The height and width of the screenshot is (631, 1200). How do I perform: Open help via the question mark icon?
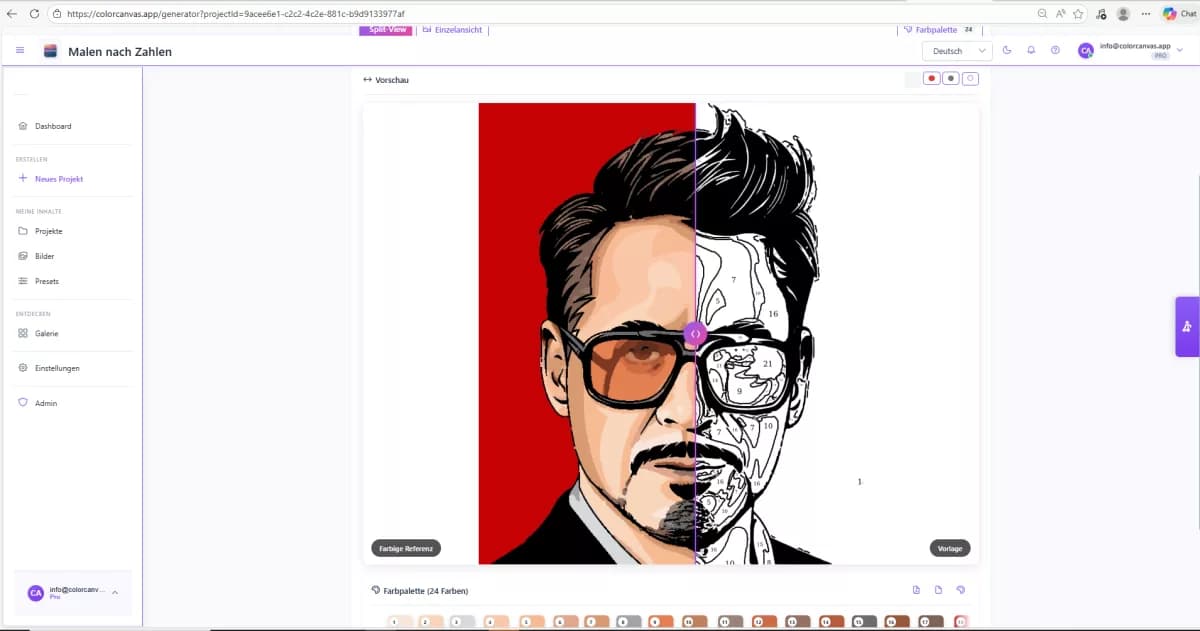click(1055, 50)
